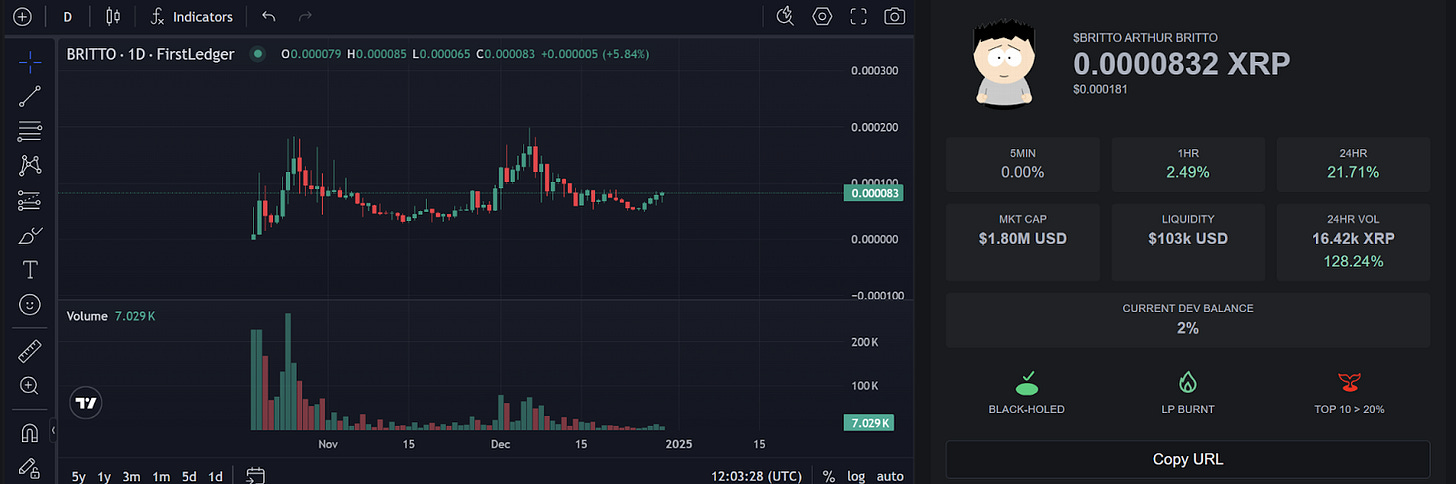Select the Fibonacci retracement lines tool
1456x484 pixels.
pyautogui.click(x=30, y=130)
